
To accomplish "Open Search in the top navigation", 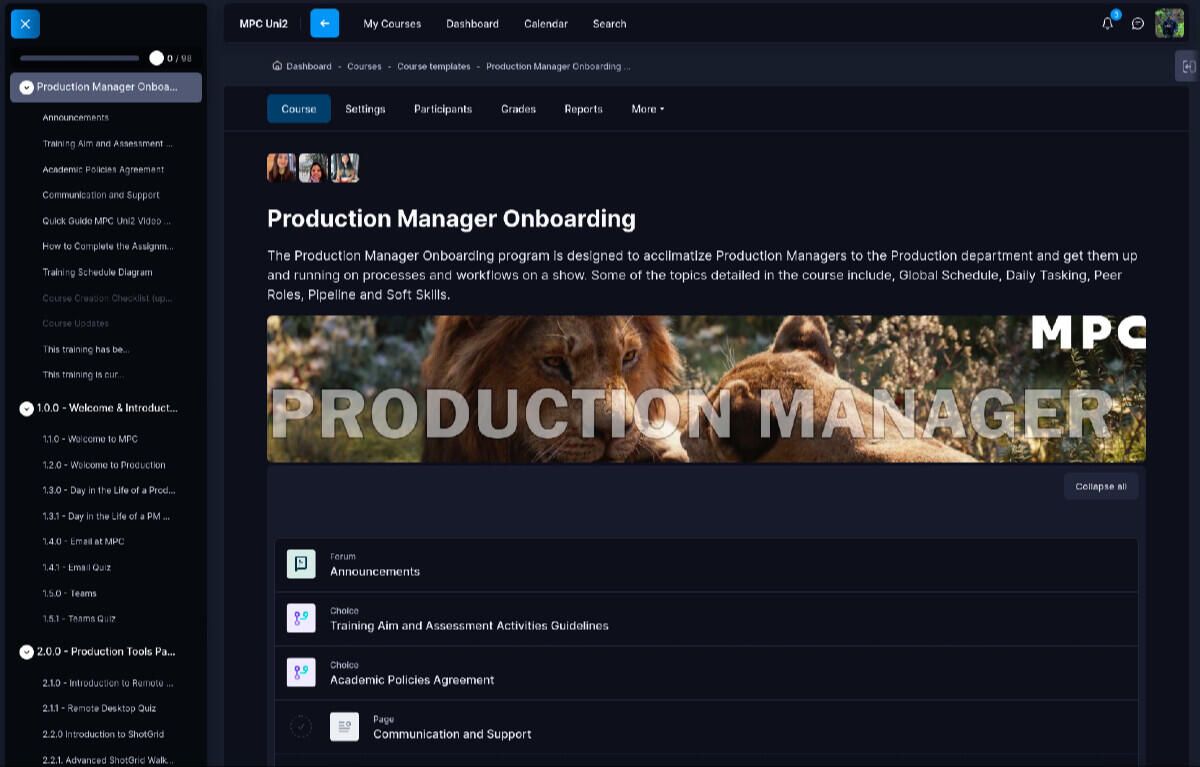I will point(609,23).
